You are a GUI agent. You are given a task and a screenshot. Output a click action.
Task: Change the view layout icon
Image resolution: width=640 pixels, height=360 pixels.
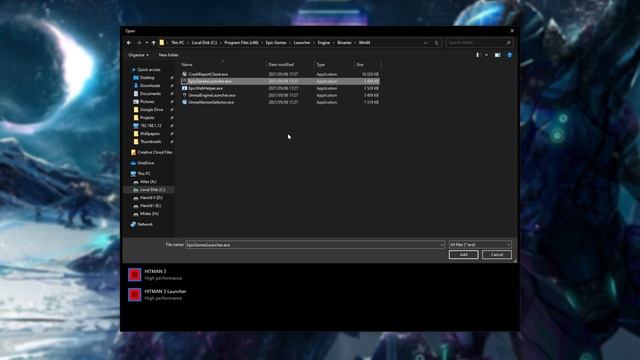[478, 55]
